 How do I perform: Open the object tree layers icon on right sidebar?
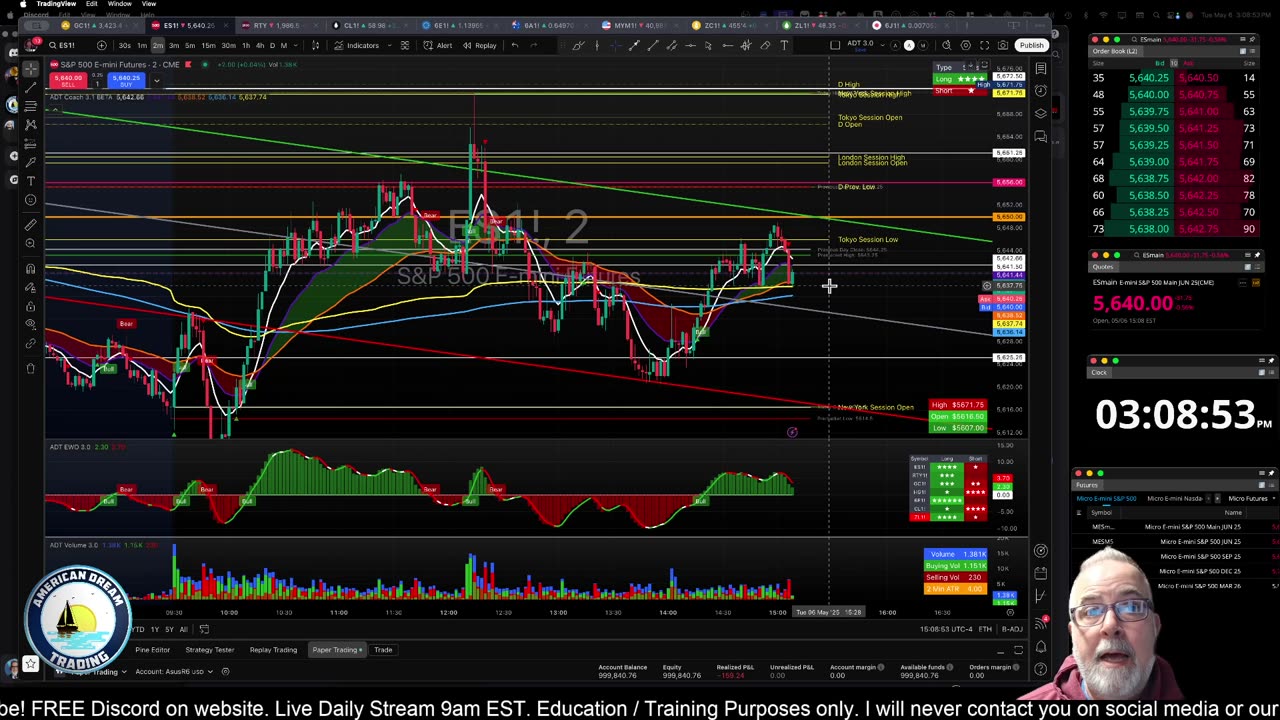pyautogui.click(x=1041, y=113)
